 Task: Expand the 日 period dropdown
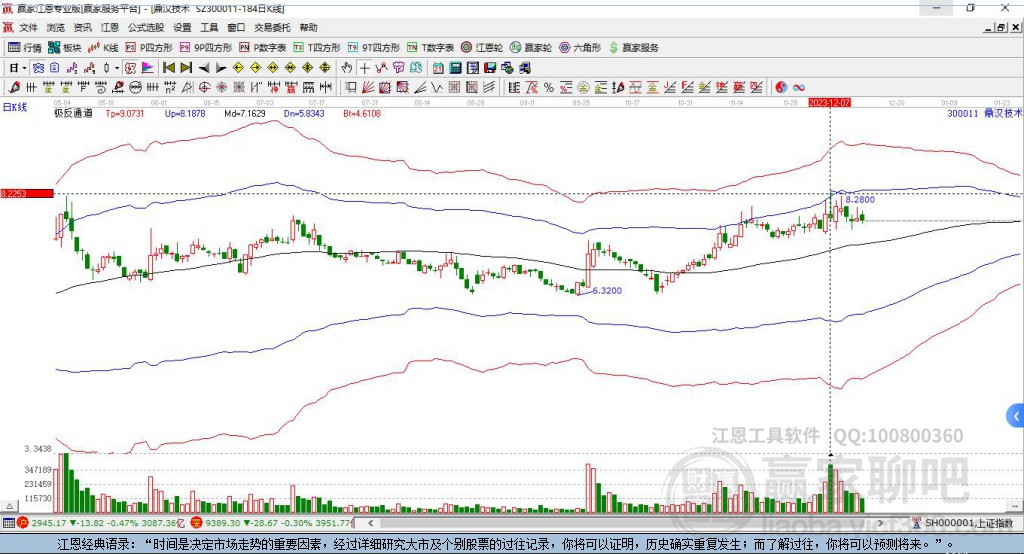coord(24,68)
